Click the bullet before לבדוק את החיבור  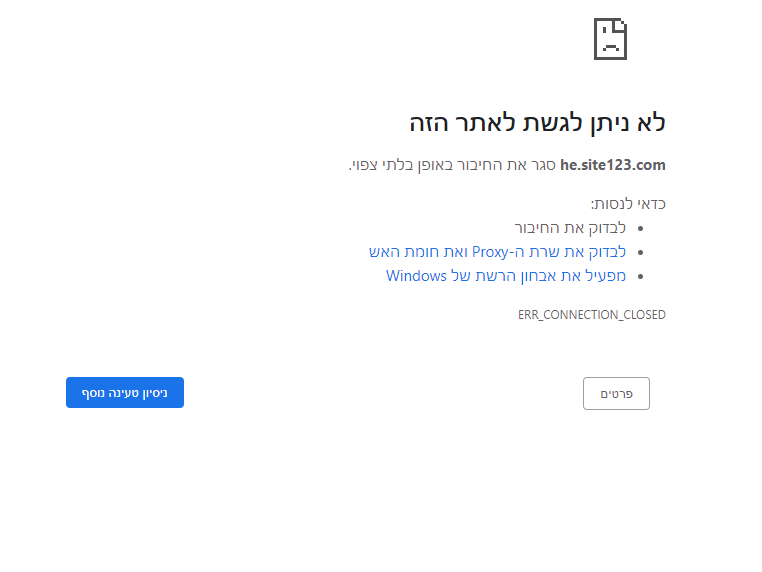[640, 228]
